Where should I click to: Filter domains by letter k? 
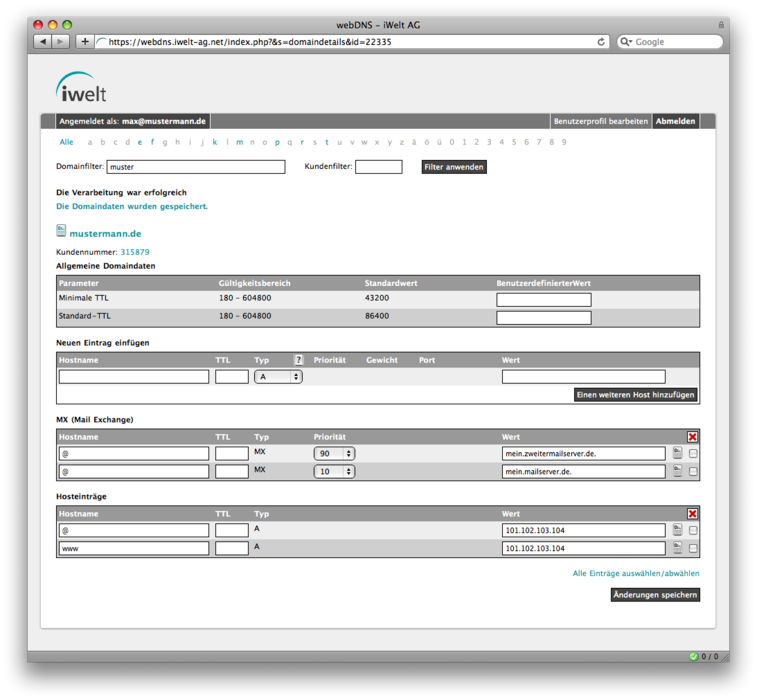[214, 142]
